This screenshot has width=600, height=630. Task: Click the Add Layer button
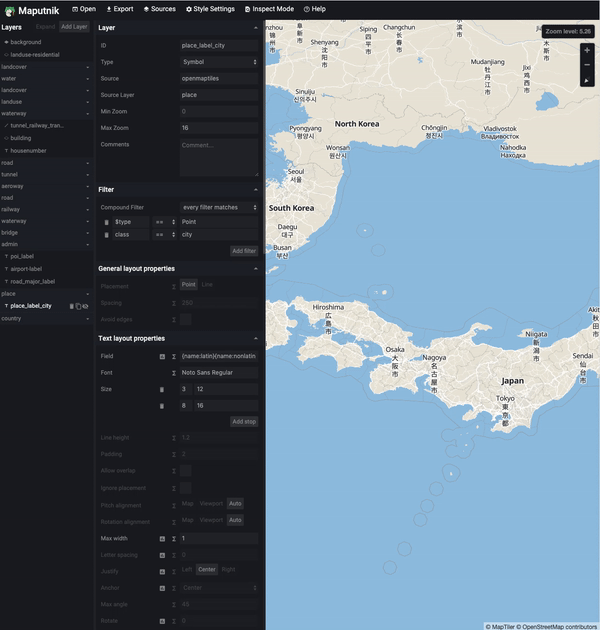(x=74, y=27)
